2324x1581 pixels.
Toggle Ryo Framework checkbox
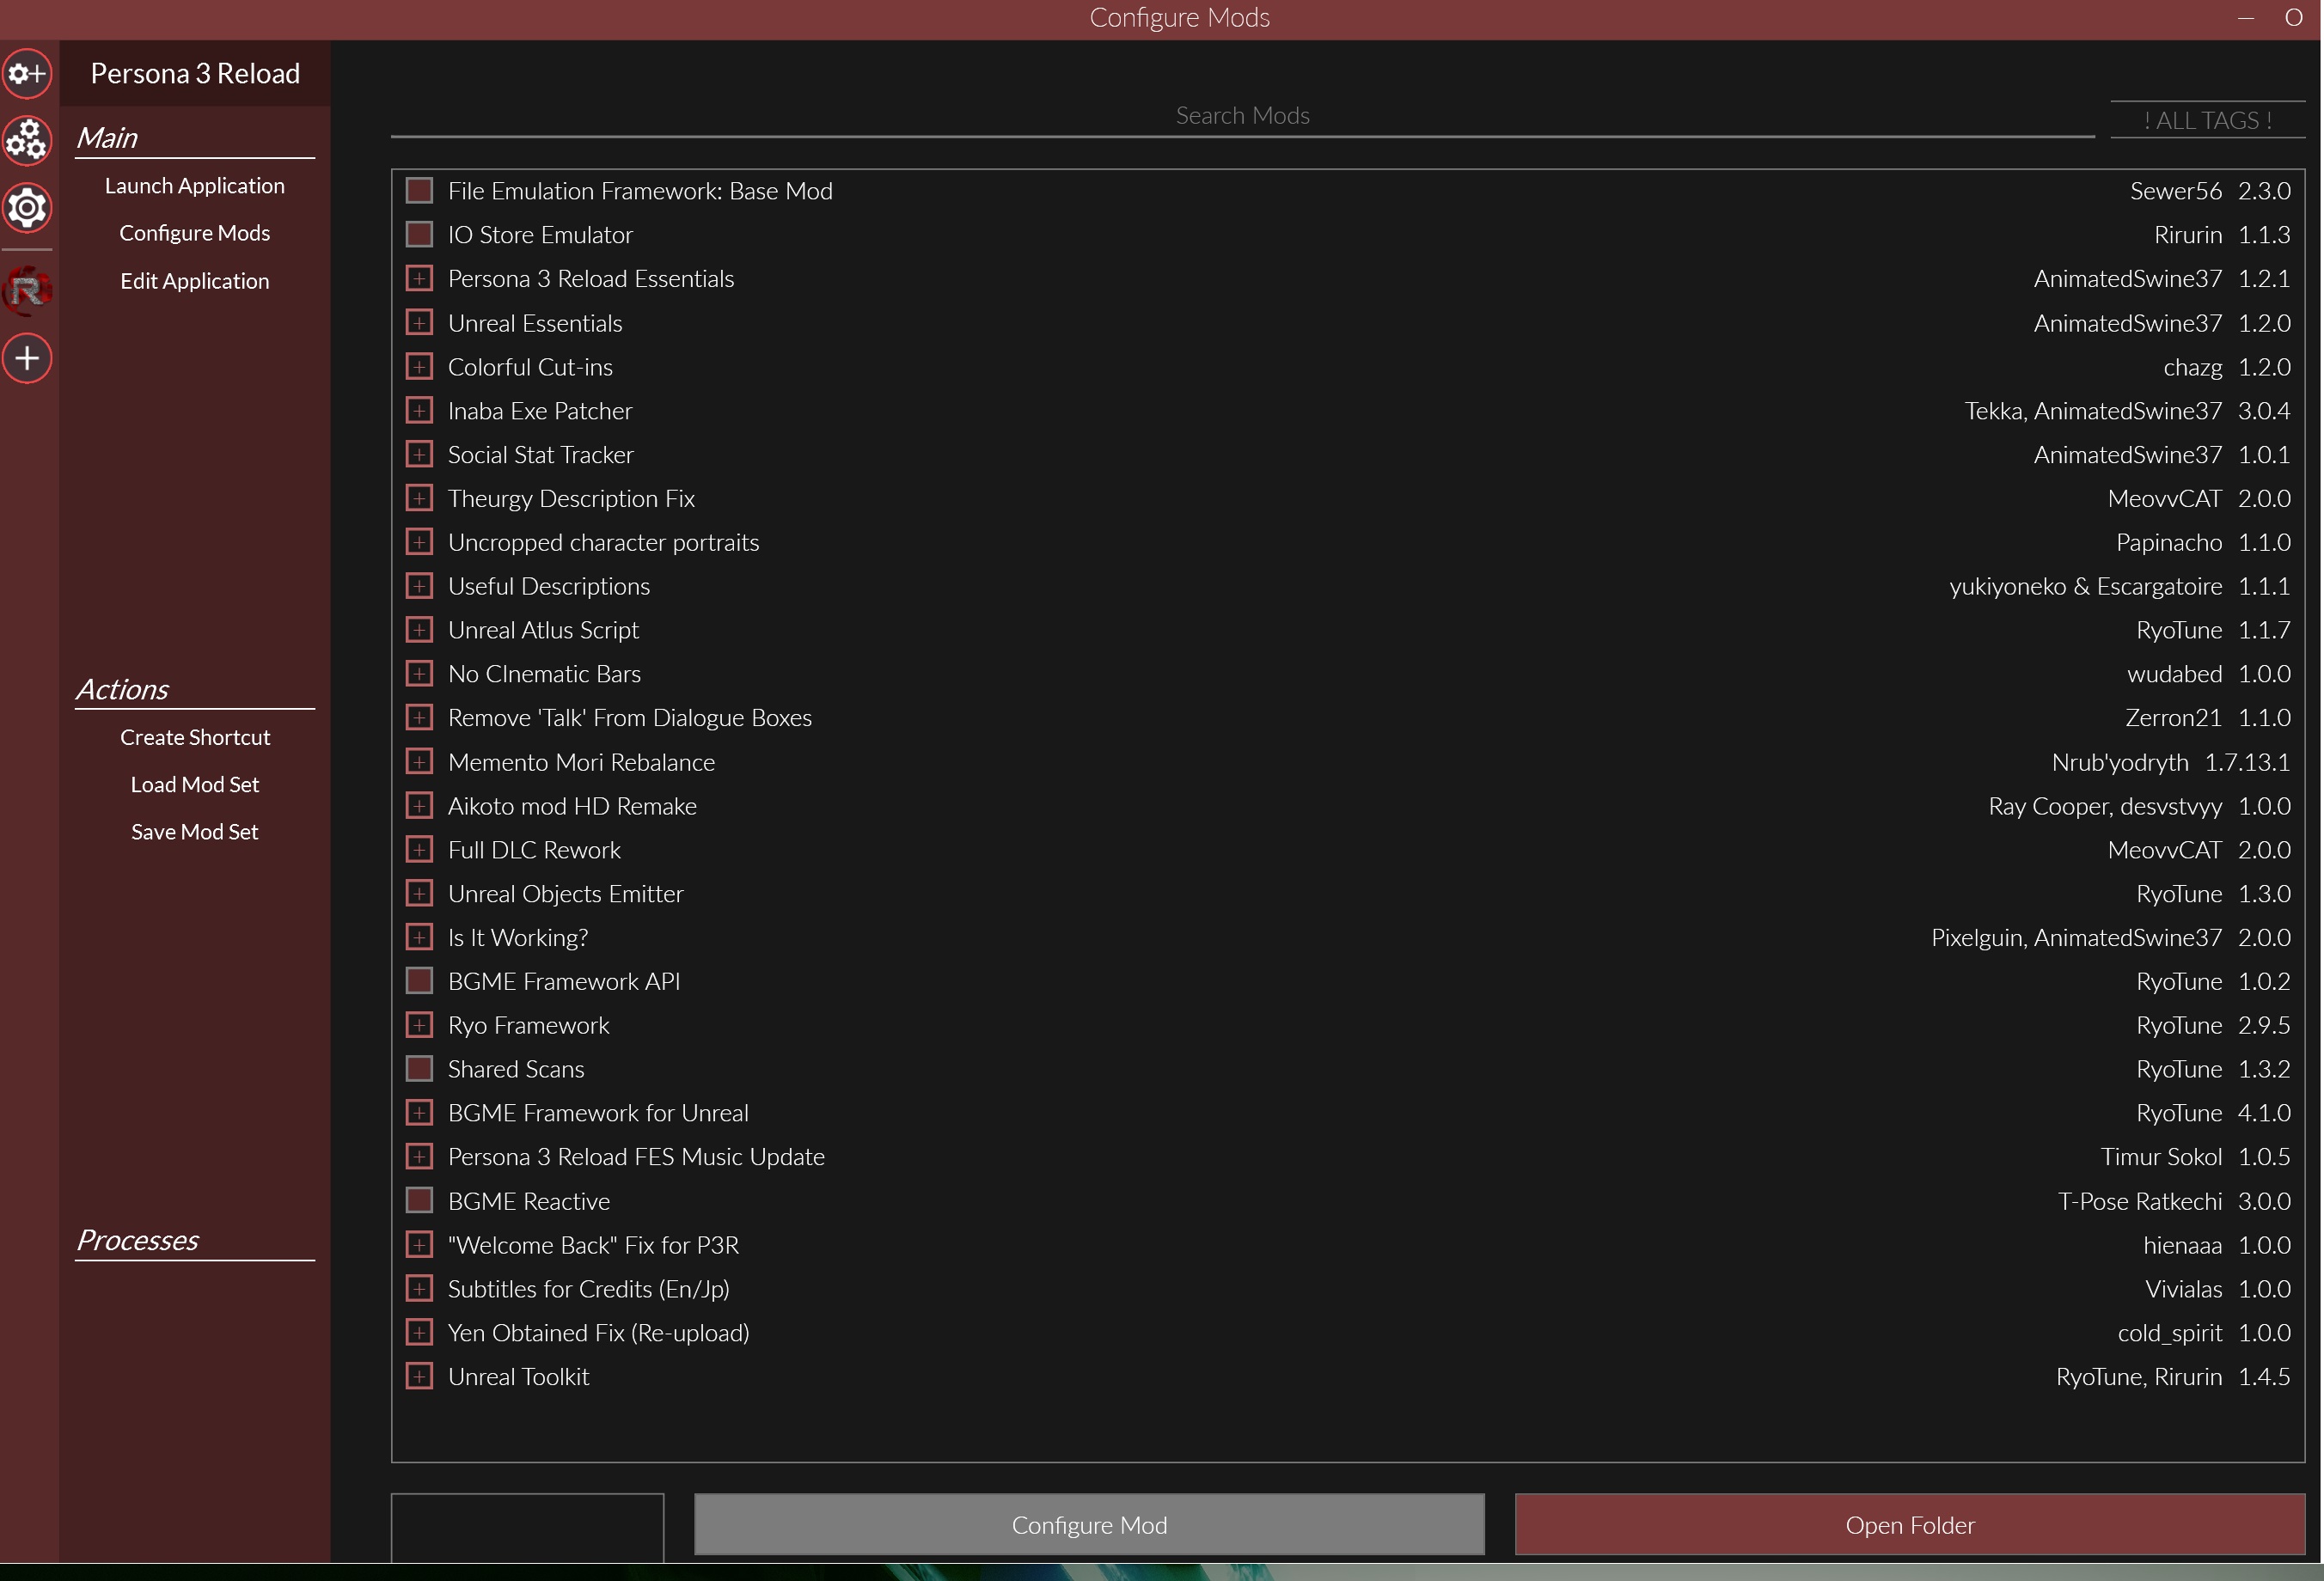click(x=419, y=1025)
